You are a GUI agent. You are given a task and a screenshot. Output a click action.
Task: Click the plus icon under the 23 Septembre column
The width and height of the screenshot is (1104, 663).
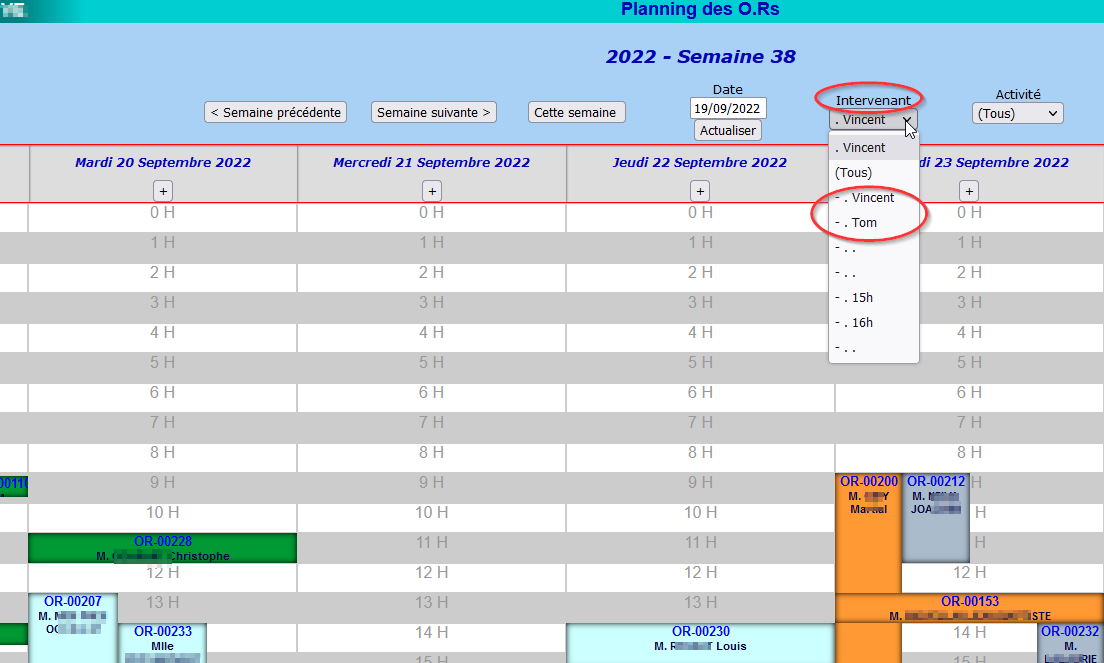coord(968,191)
